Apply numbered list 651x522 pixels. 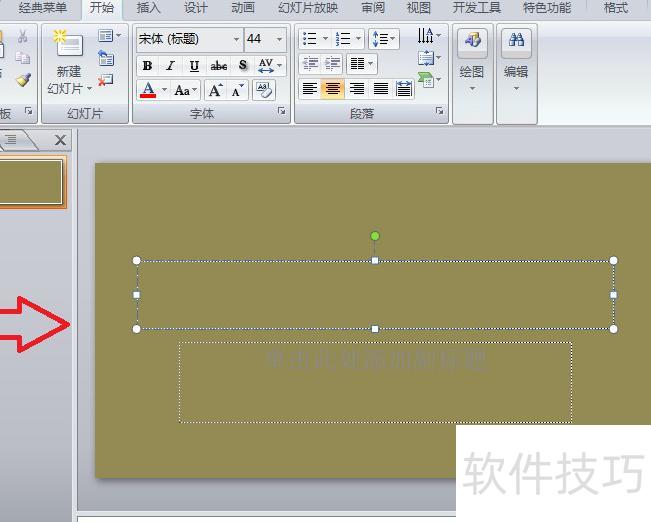343,39
